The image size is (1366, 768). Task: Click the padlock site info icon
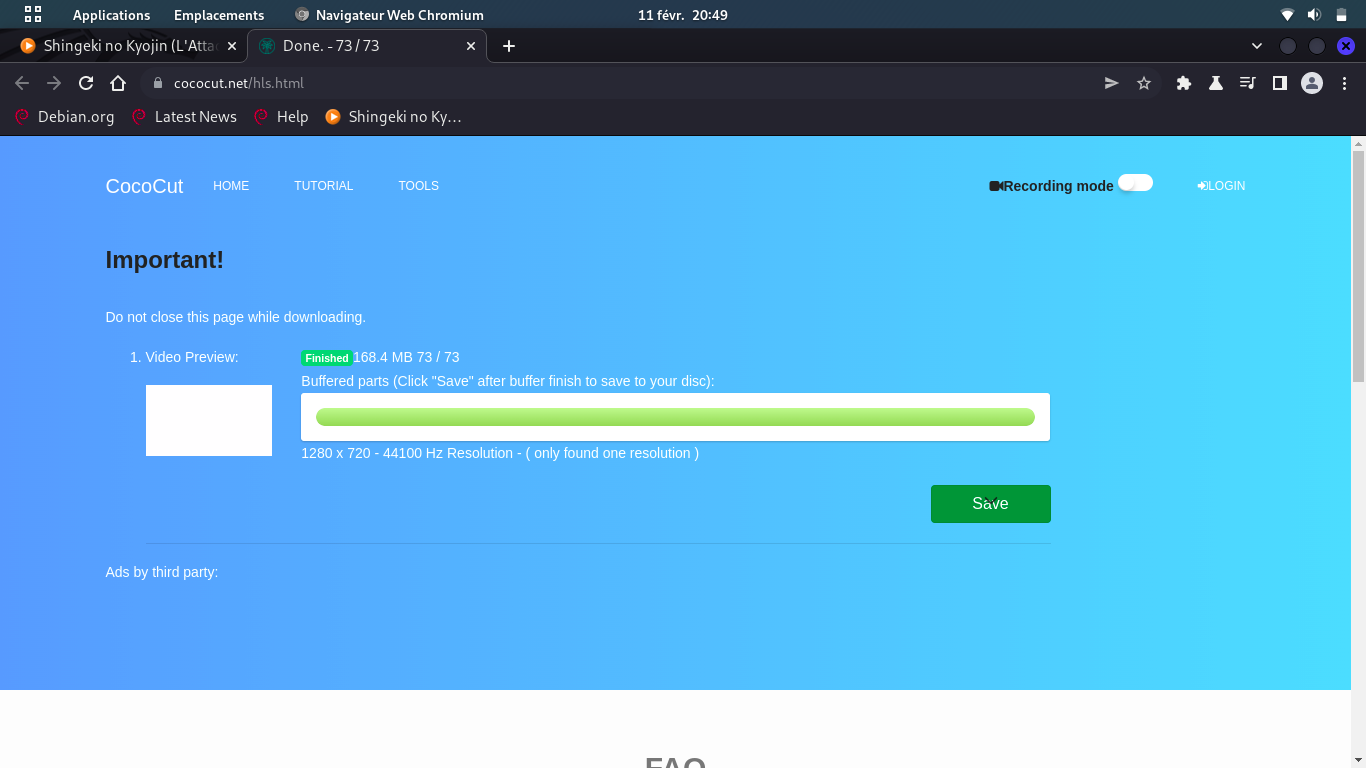tap(157, 83)
